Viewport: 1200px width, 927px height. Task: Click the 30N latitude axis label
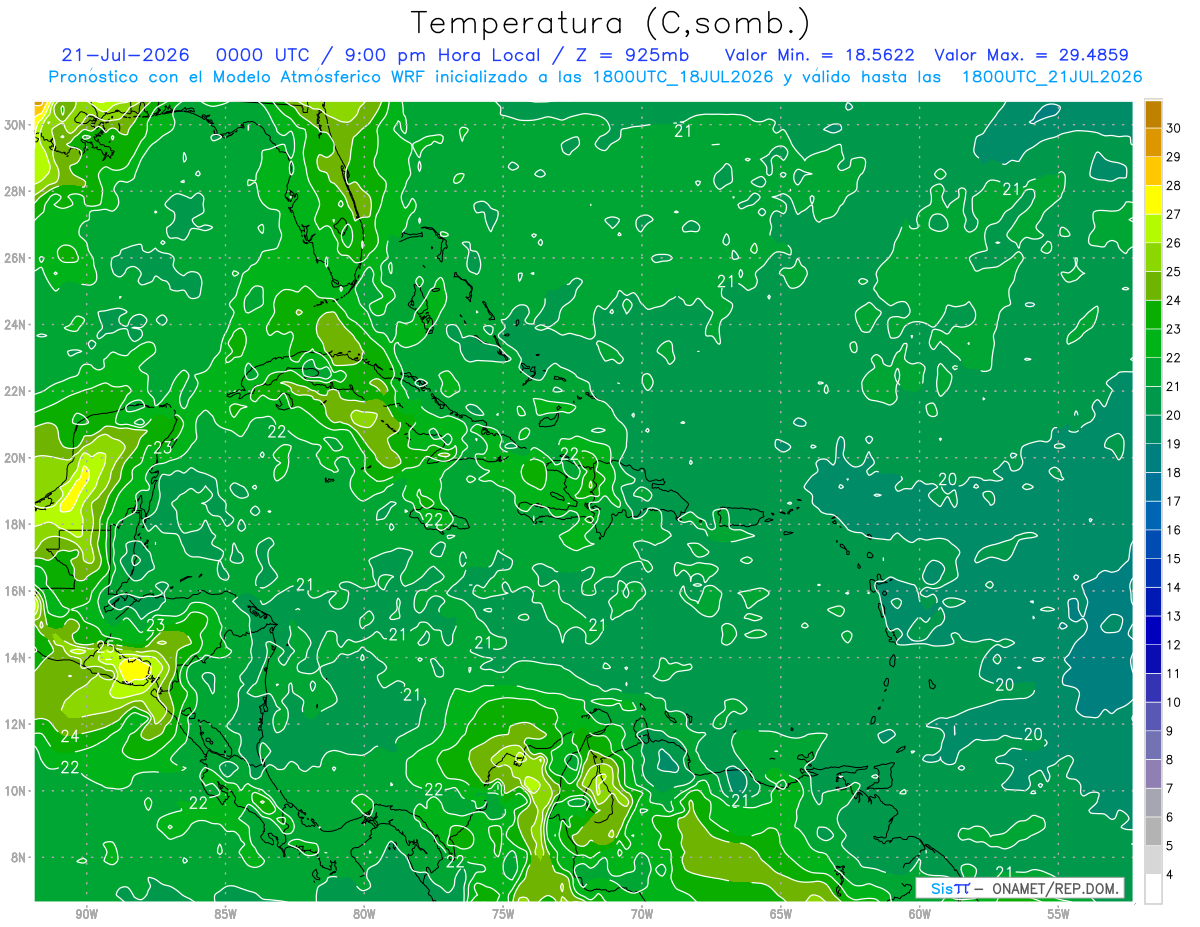(17, 125)
